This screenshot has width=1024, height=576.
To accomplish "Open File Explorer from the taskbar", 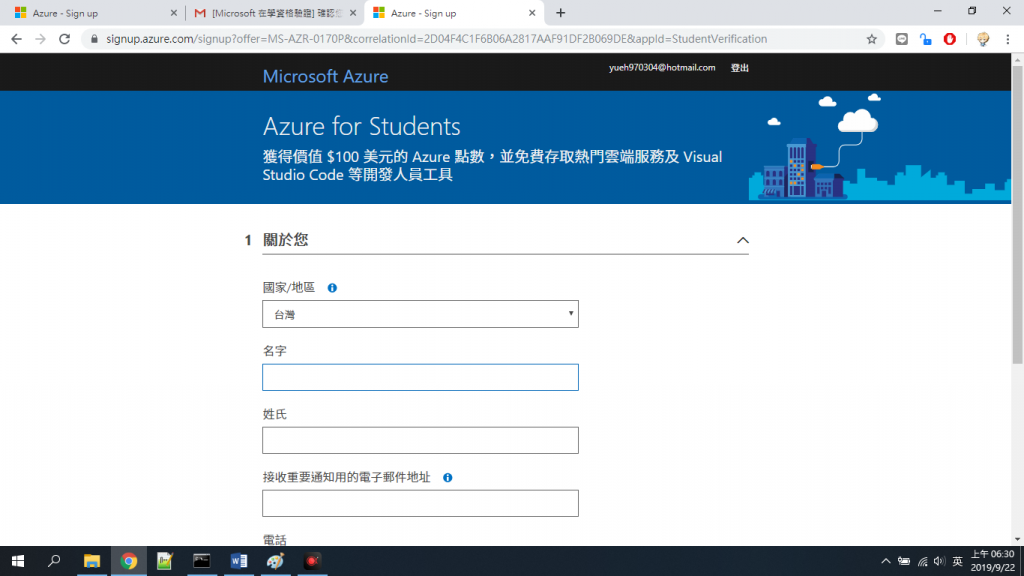I will pos(91,561).
